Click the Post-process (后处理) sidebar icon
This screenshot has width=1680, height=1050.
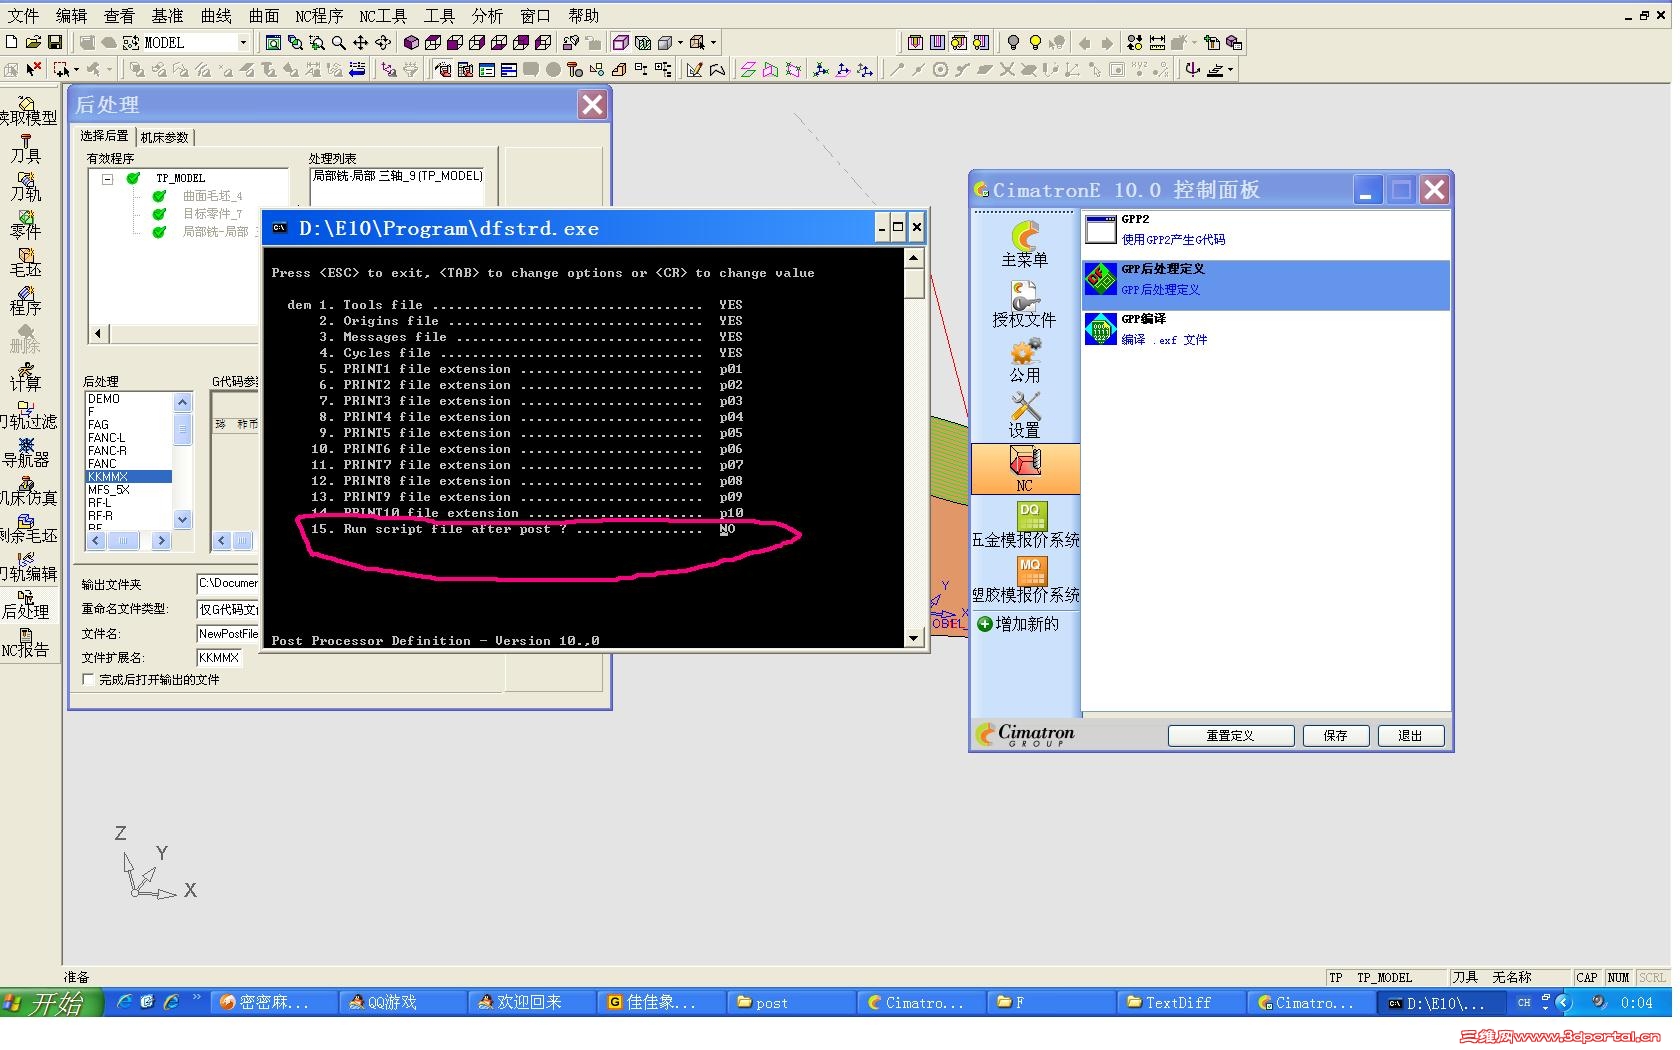click(x=26, y=604)
